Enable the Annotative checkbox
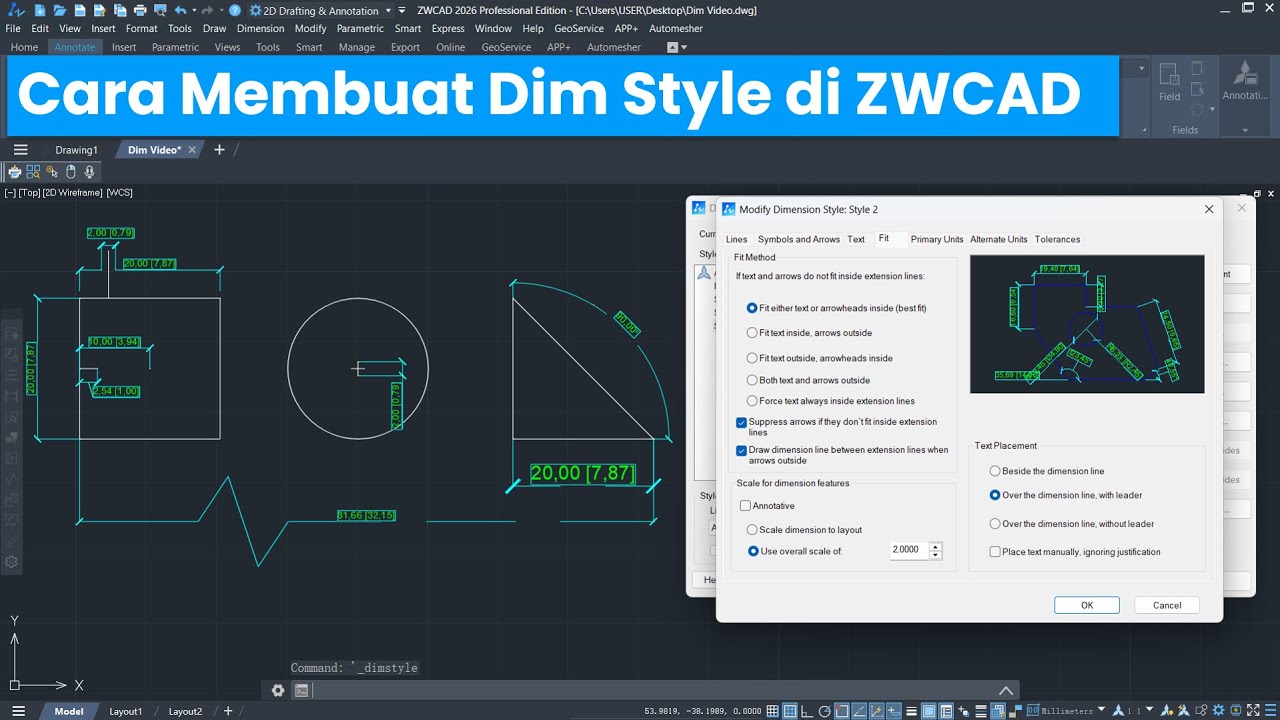This screenshot has height=720, width=1280. (745, 506)
